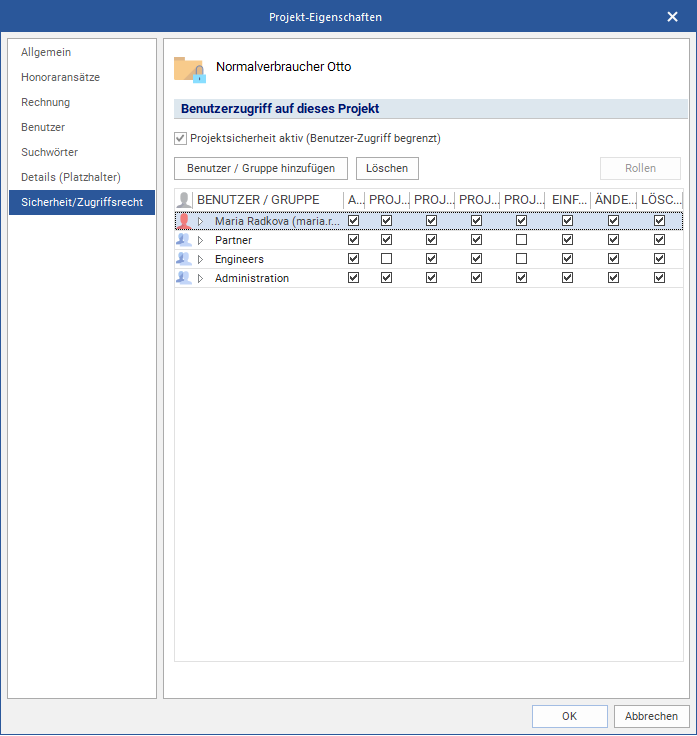Uncheck Partner's second PROJ checkbox
Viewport: 697px width, 736px height.
pyautogui.click(x=431, y=240)
